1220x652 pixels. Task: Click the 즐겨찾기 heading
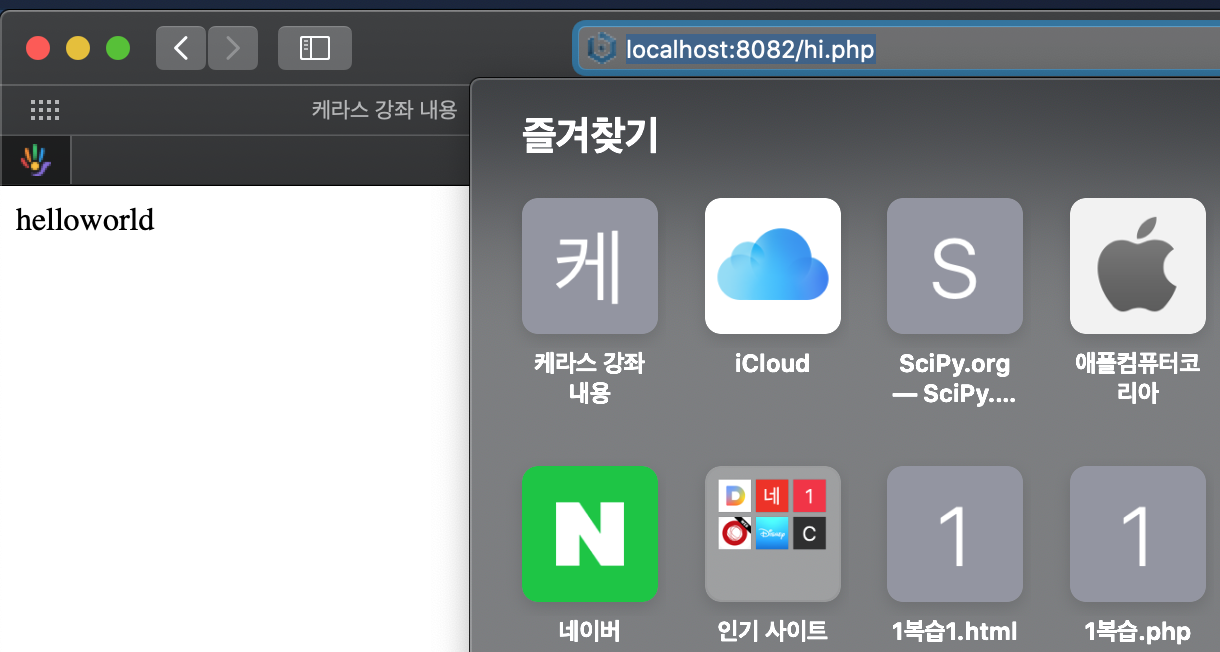coord(590,136)
